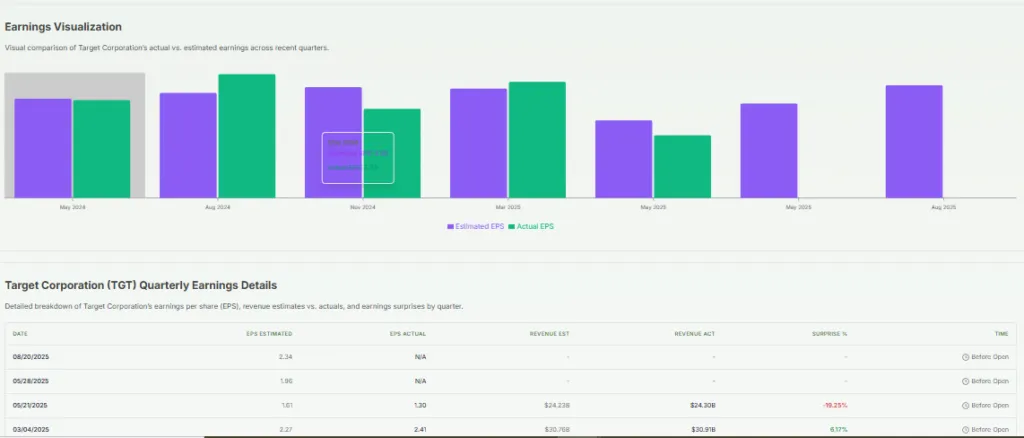Toggle the Actual EPS legend label

(535, 227)
